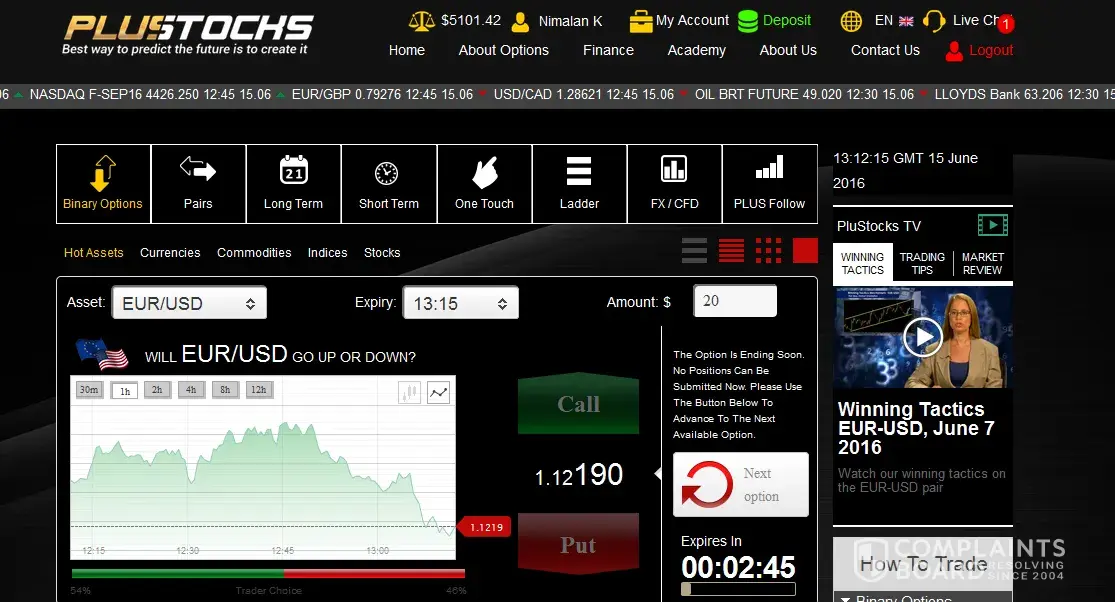Select the PLUS Follow trading mode
The height and width of the screenshot is (602, 1115).
(770, 184)
